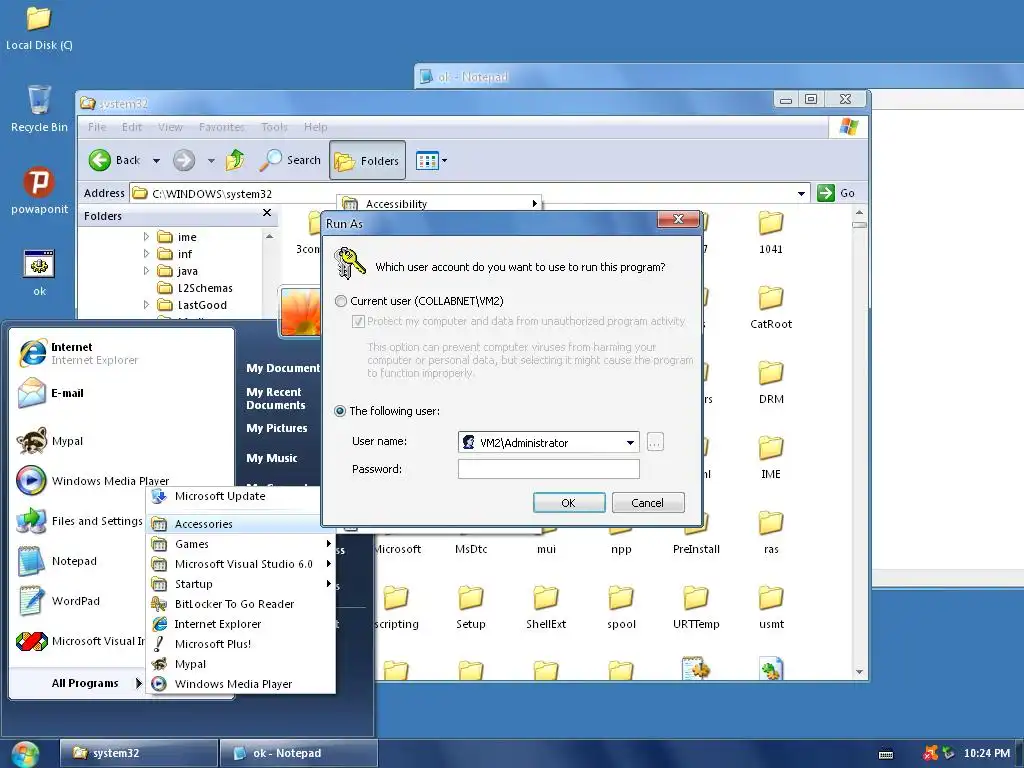Launch Mypal from Start menu pinned list
The width and height of the screenshot is (1024, 768).
pyautogui.click(x=122, y=441)
